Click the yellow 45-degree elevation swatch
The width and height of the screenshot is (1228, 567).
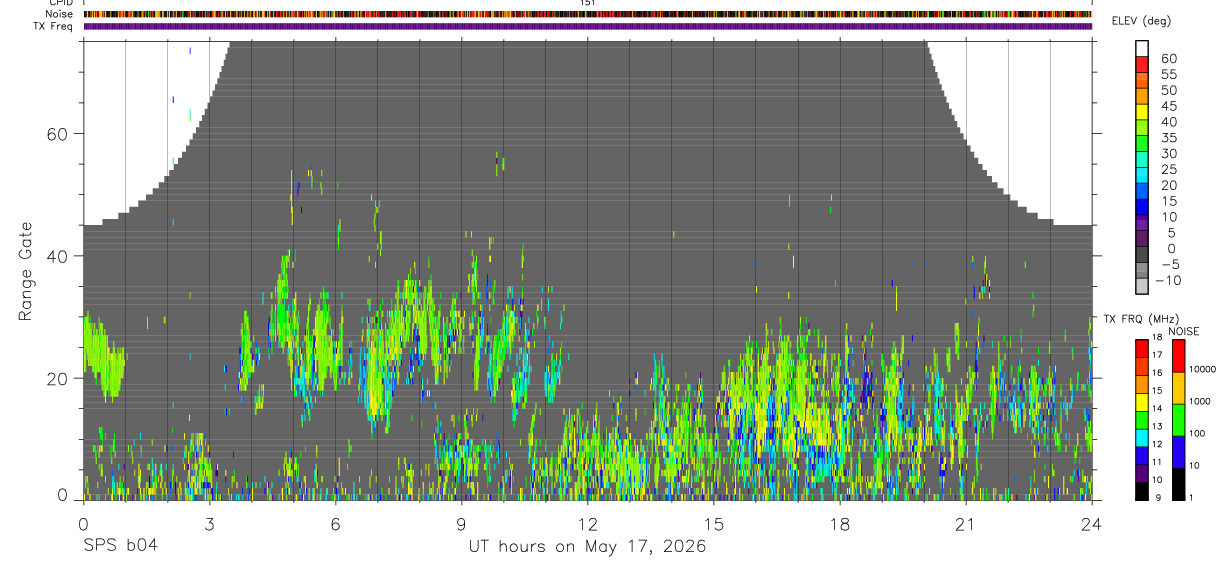point(1143,111)
